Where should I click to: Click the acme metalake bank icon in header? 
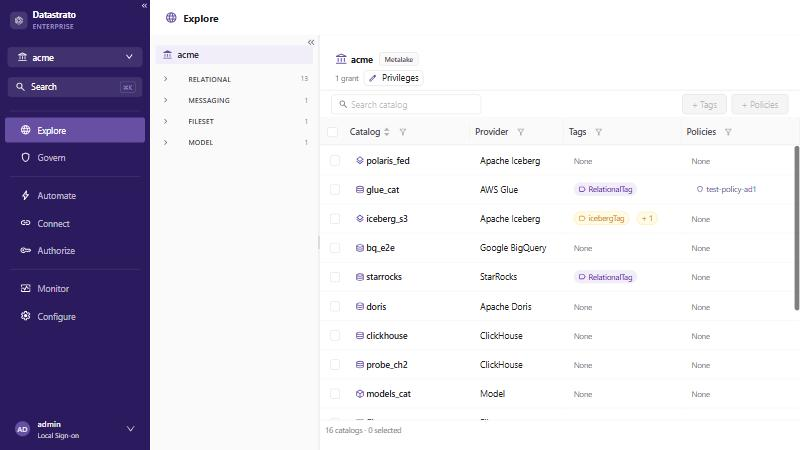[341, 59]
